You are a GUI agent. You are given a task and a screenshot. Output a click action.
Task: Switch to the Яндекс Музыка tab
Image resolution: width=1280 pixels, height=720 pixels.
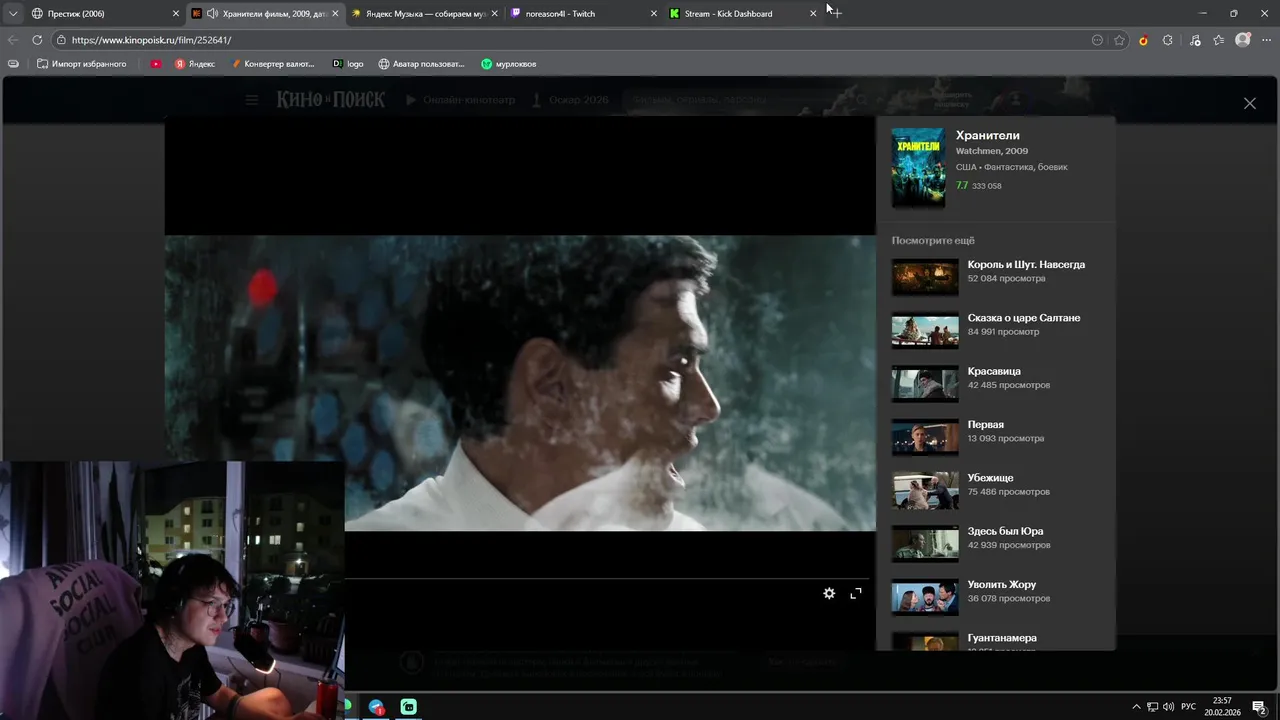coord(425,13)
